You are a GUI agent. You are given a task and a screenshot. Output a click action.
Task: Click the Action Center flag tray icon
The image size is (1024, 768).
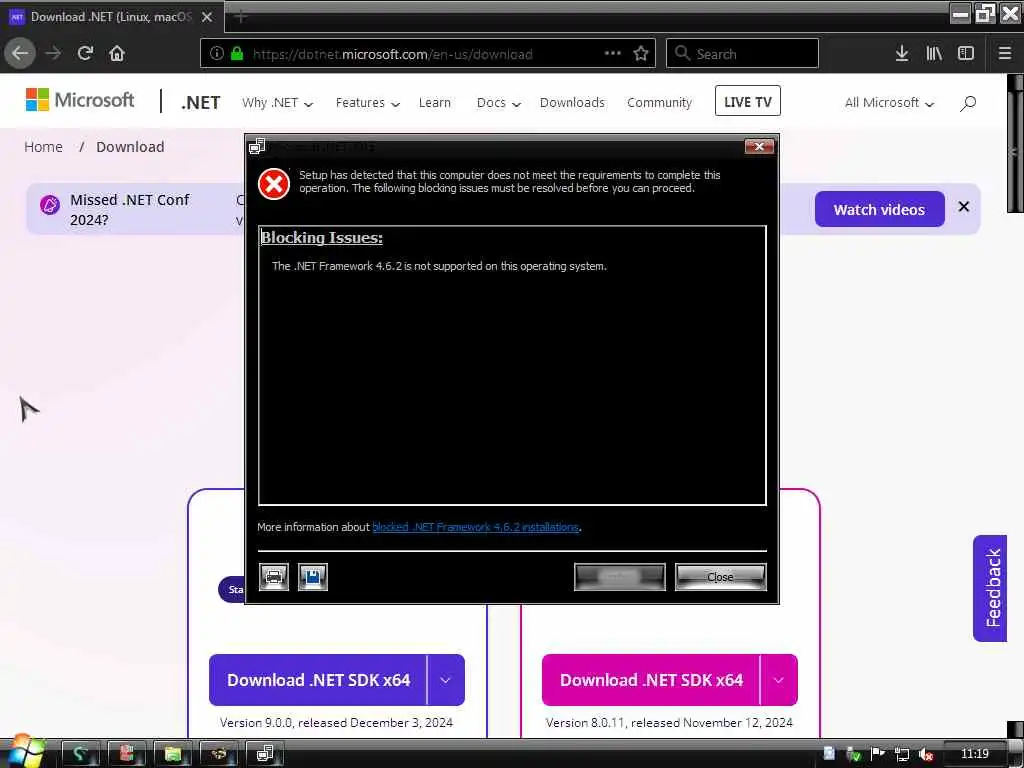point(878,754)
